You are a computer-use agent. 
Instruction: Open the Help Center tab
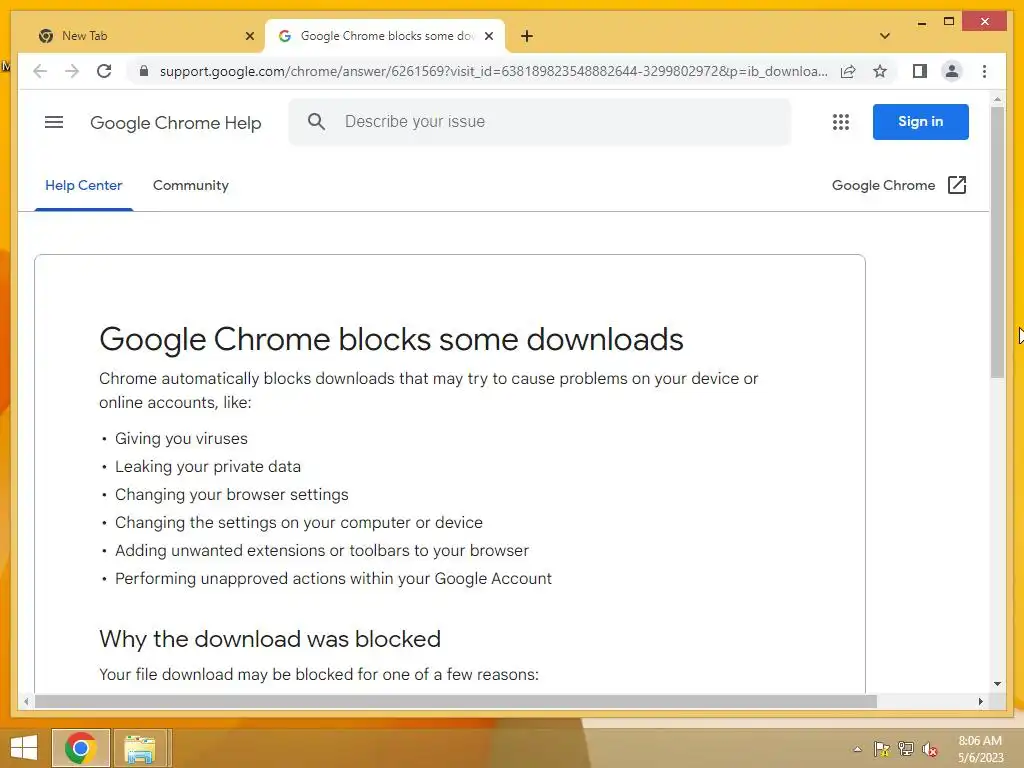pyautogui.click(x=84, y=185)
